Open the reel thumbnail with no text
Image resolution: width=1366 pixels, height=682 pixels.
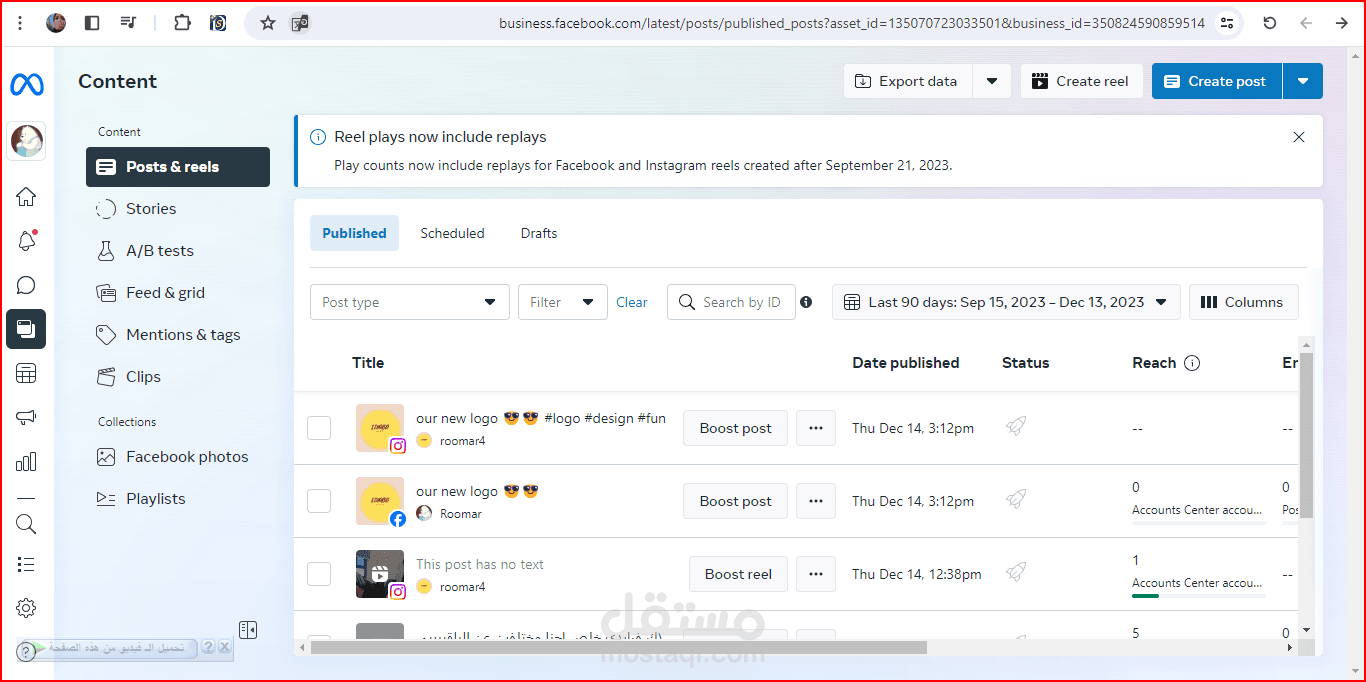click(x=380, y=574)
